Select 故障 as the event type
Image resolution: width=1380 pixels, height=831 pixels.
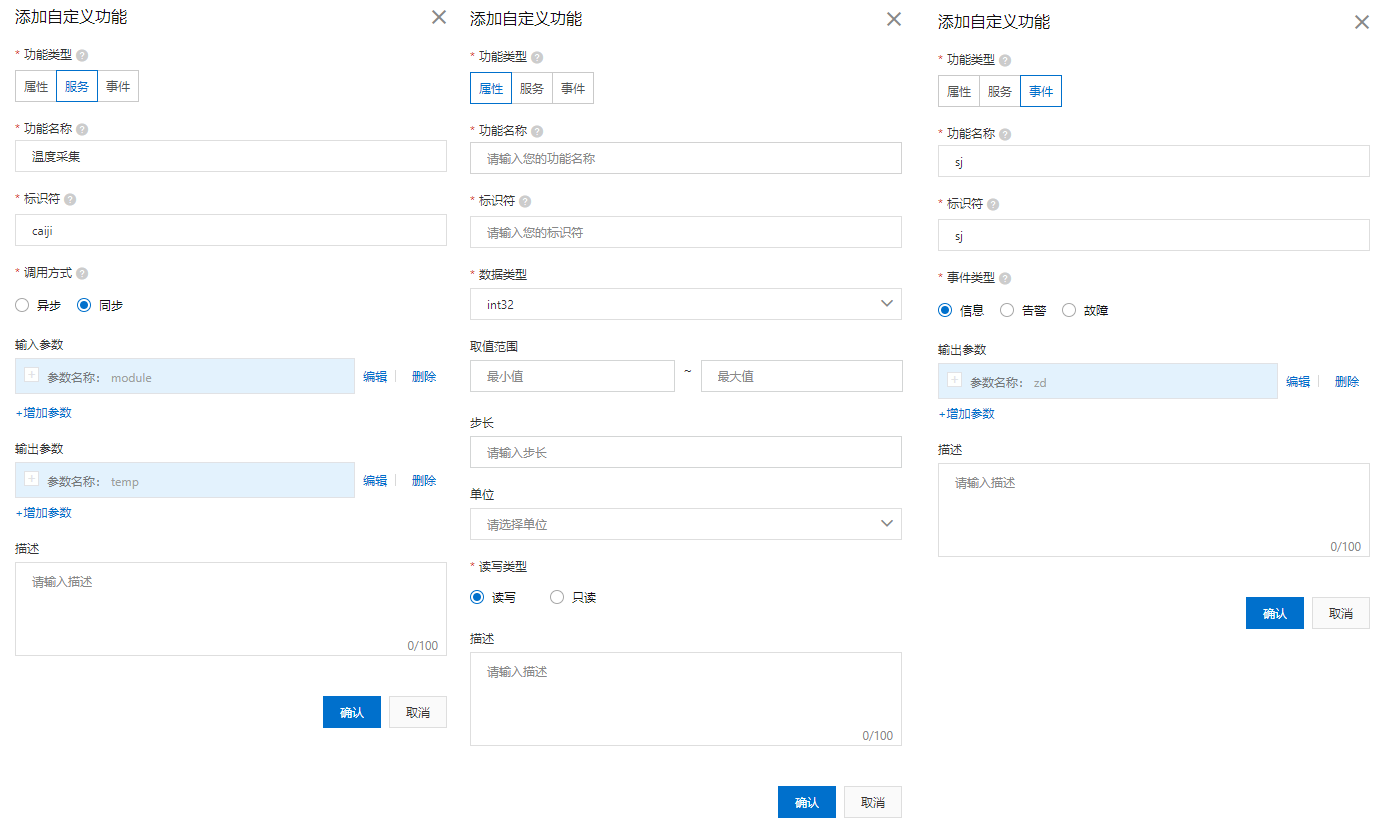pyautogui.click(x=1069, y=311)
